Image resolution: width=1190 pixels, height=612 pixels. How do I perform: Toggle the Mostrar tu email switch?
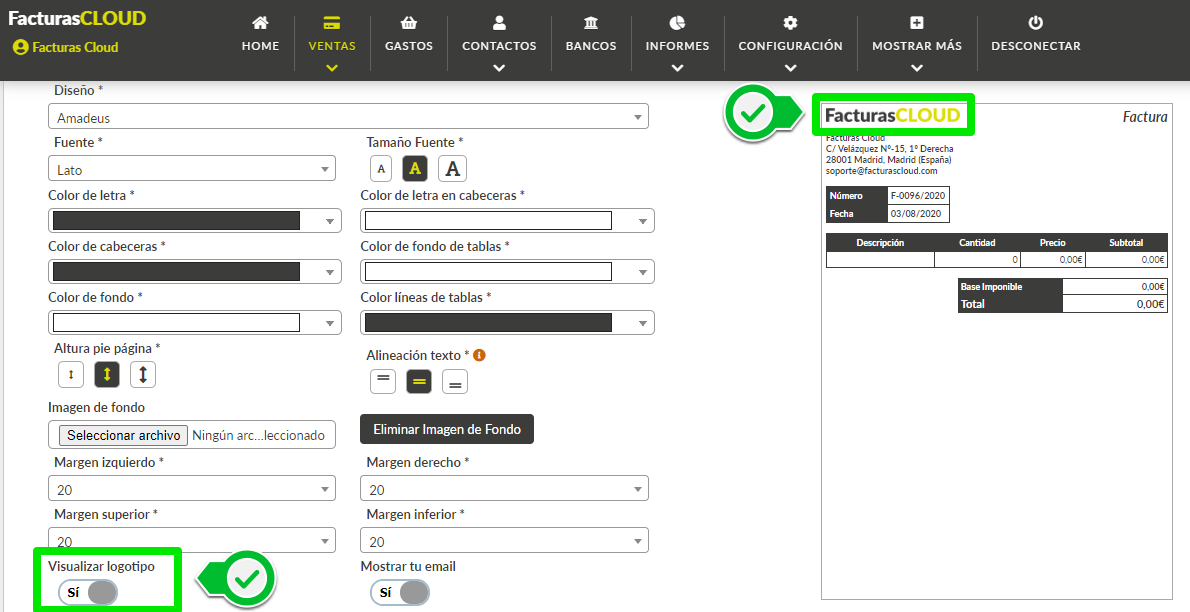400,593
